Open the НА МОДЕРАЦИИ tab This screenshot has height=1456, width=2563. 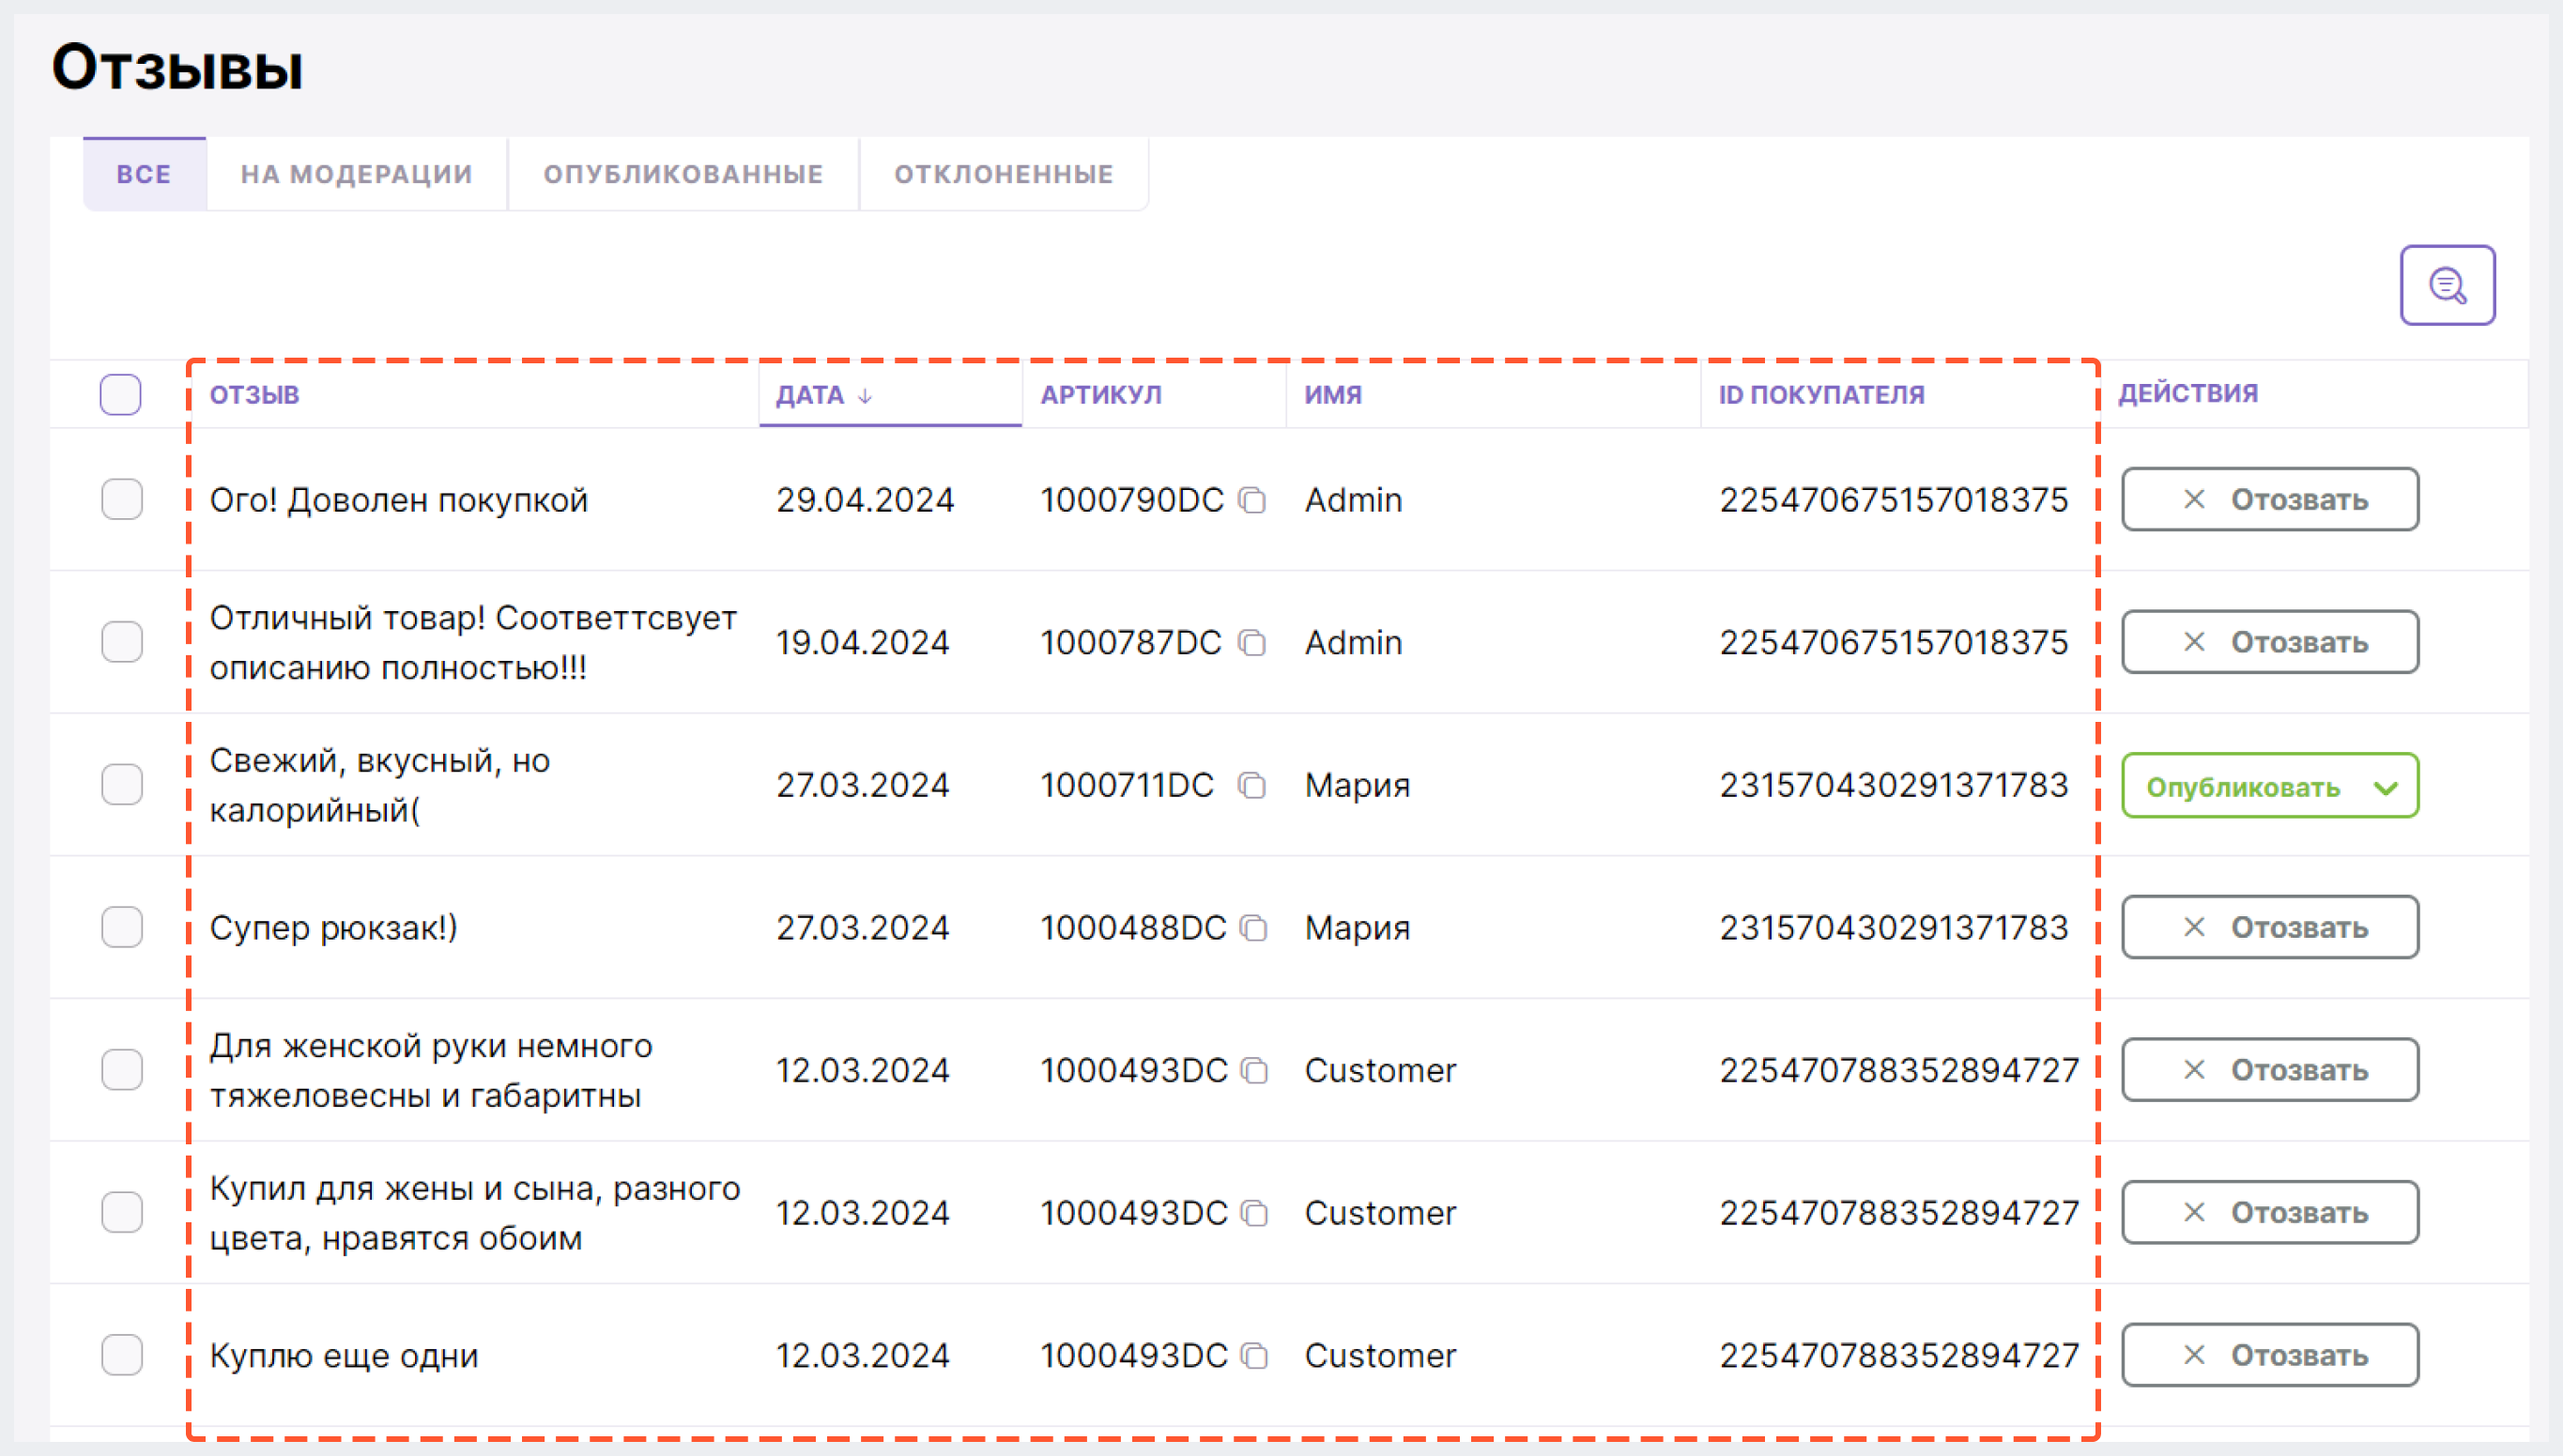[357, 174]
